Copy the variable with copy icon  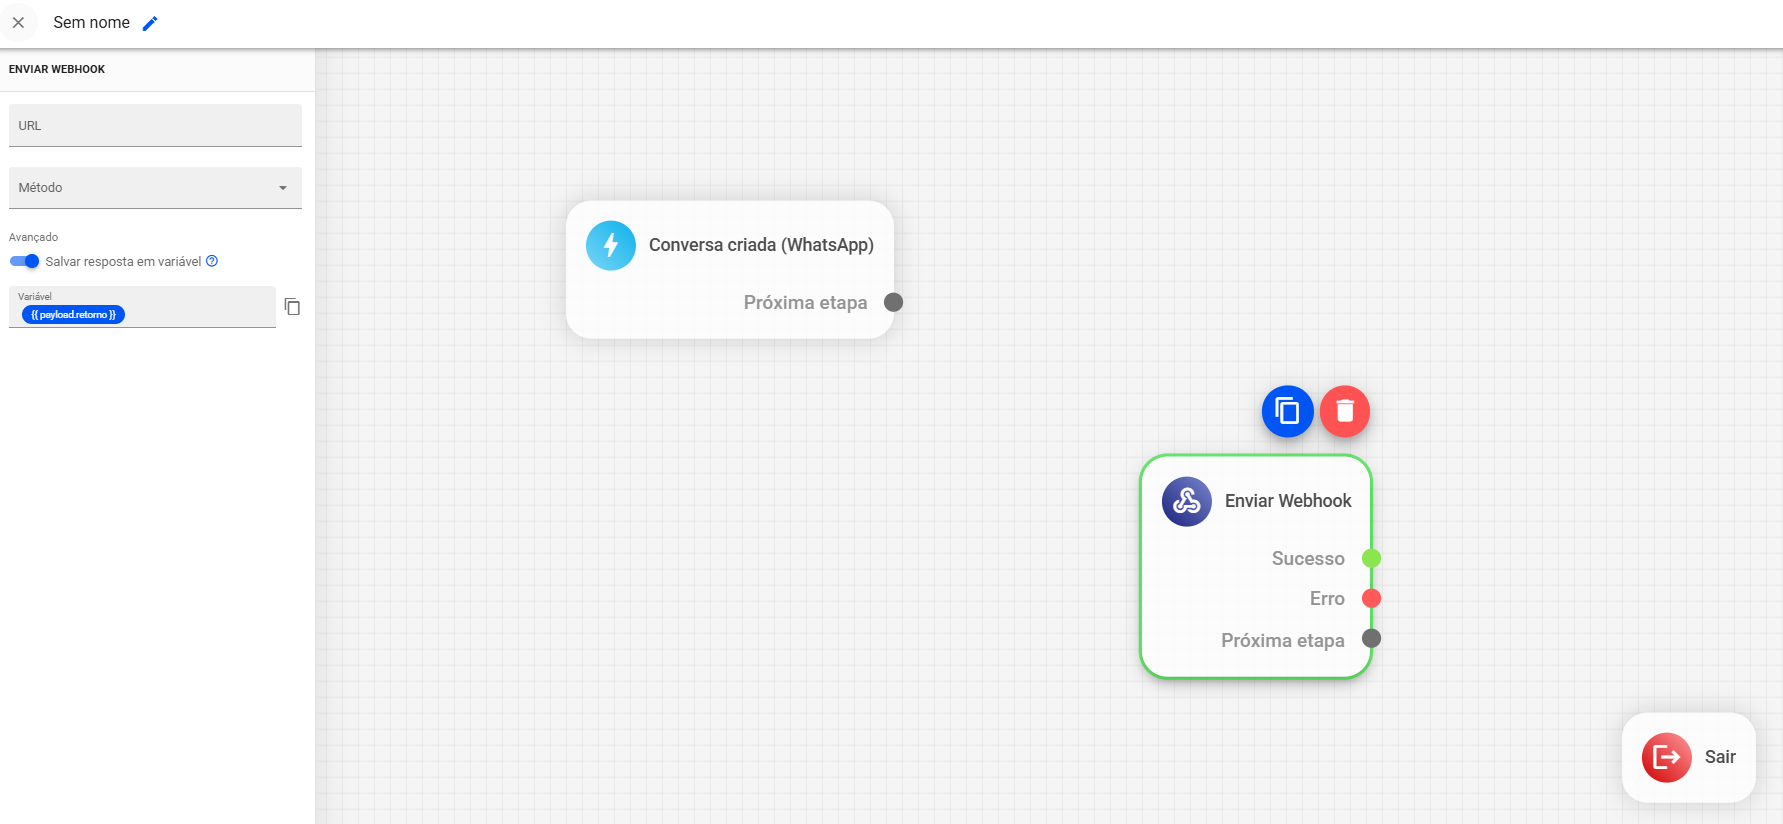pos(292,307)
